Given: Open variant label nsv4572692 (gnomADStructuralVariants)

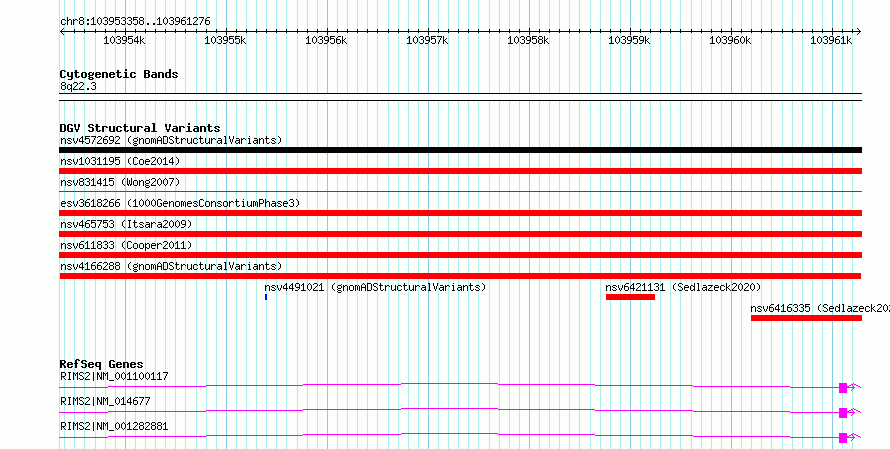Looking at the screenshot, I should point(171,140).
